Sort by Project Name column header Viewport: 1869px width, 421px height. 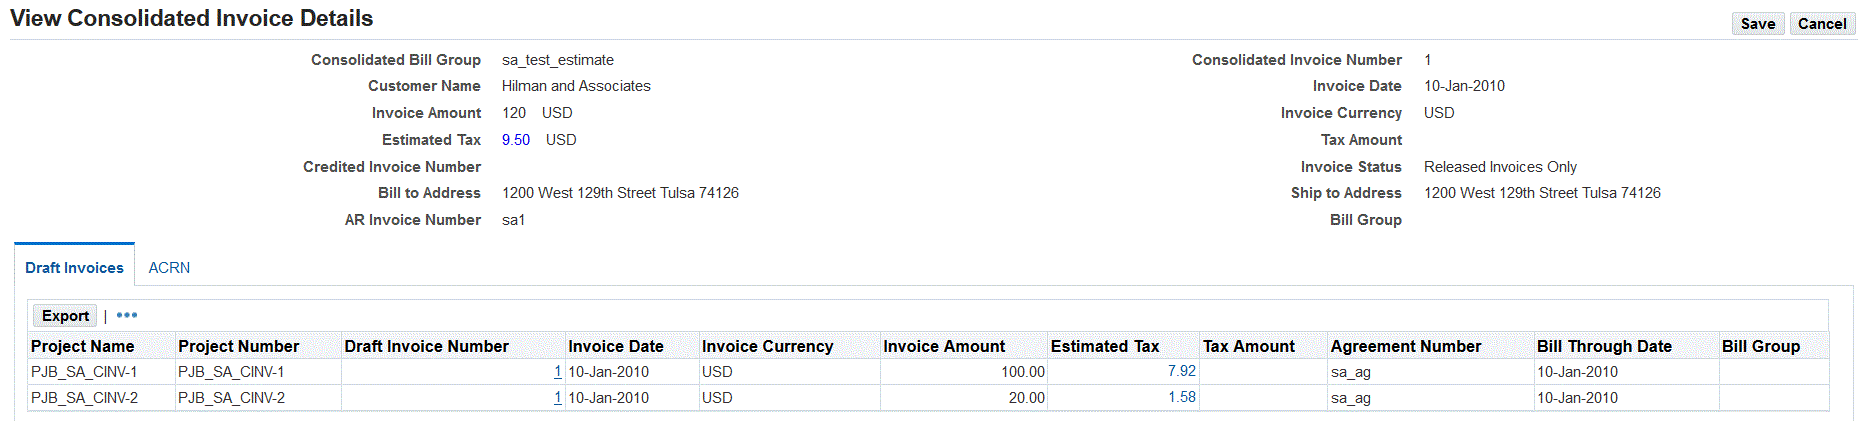pyautogui.click(x=82, y=346)
